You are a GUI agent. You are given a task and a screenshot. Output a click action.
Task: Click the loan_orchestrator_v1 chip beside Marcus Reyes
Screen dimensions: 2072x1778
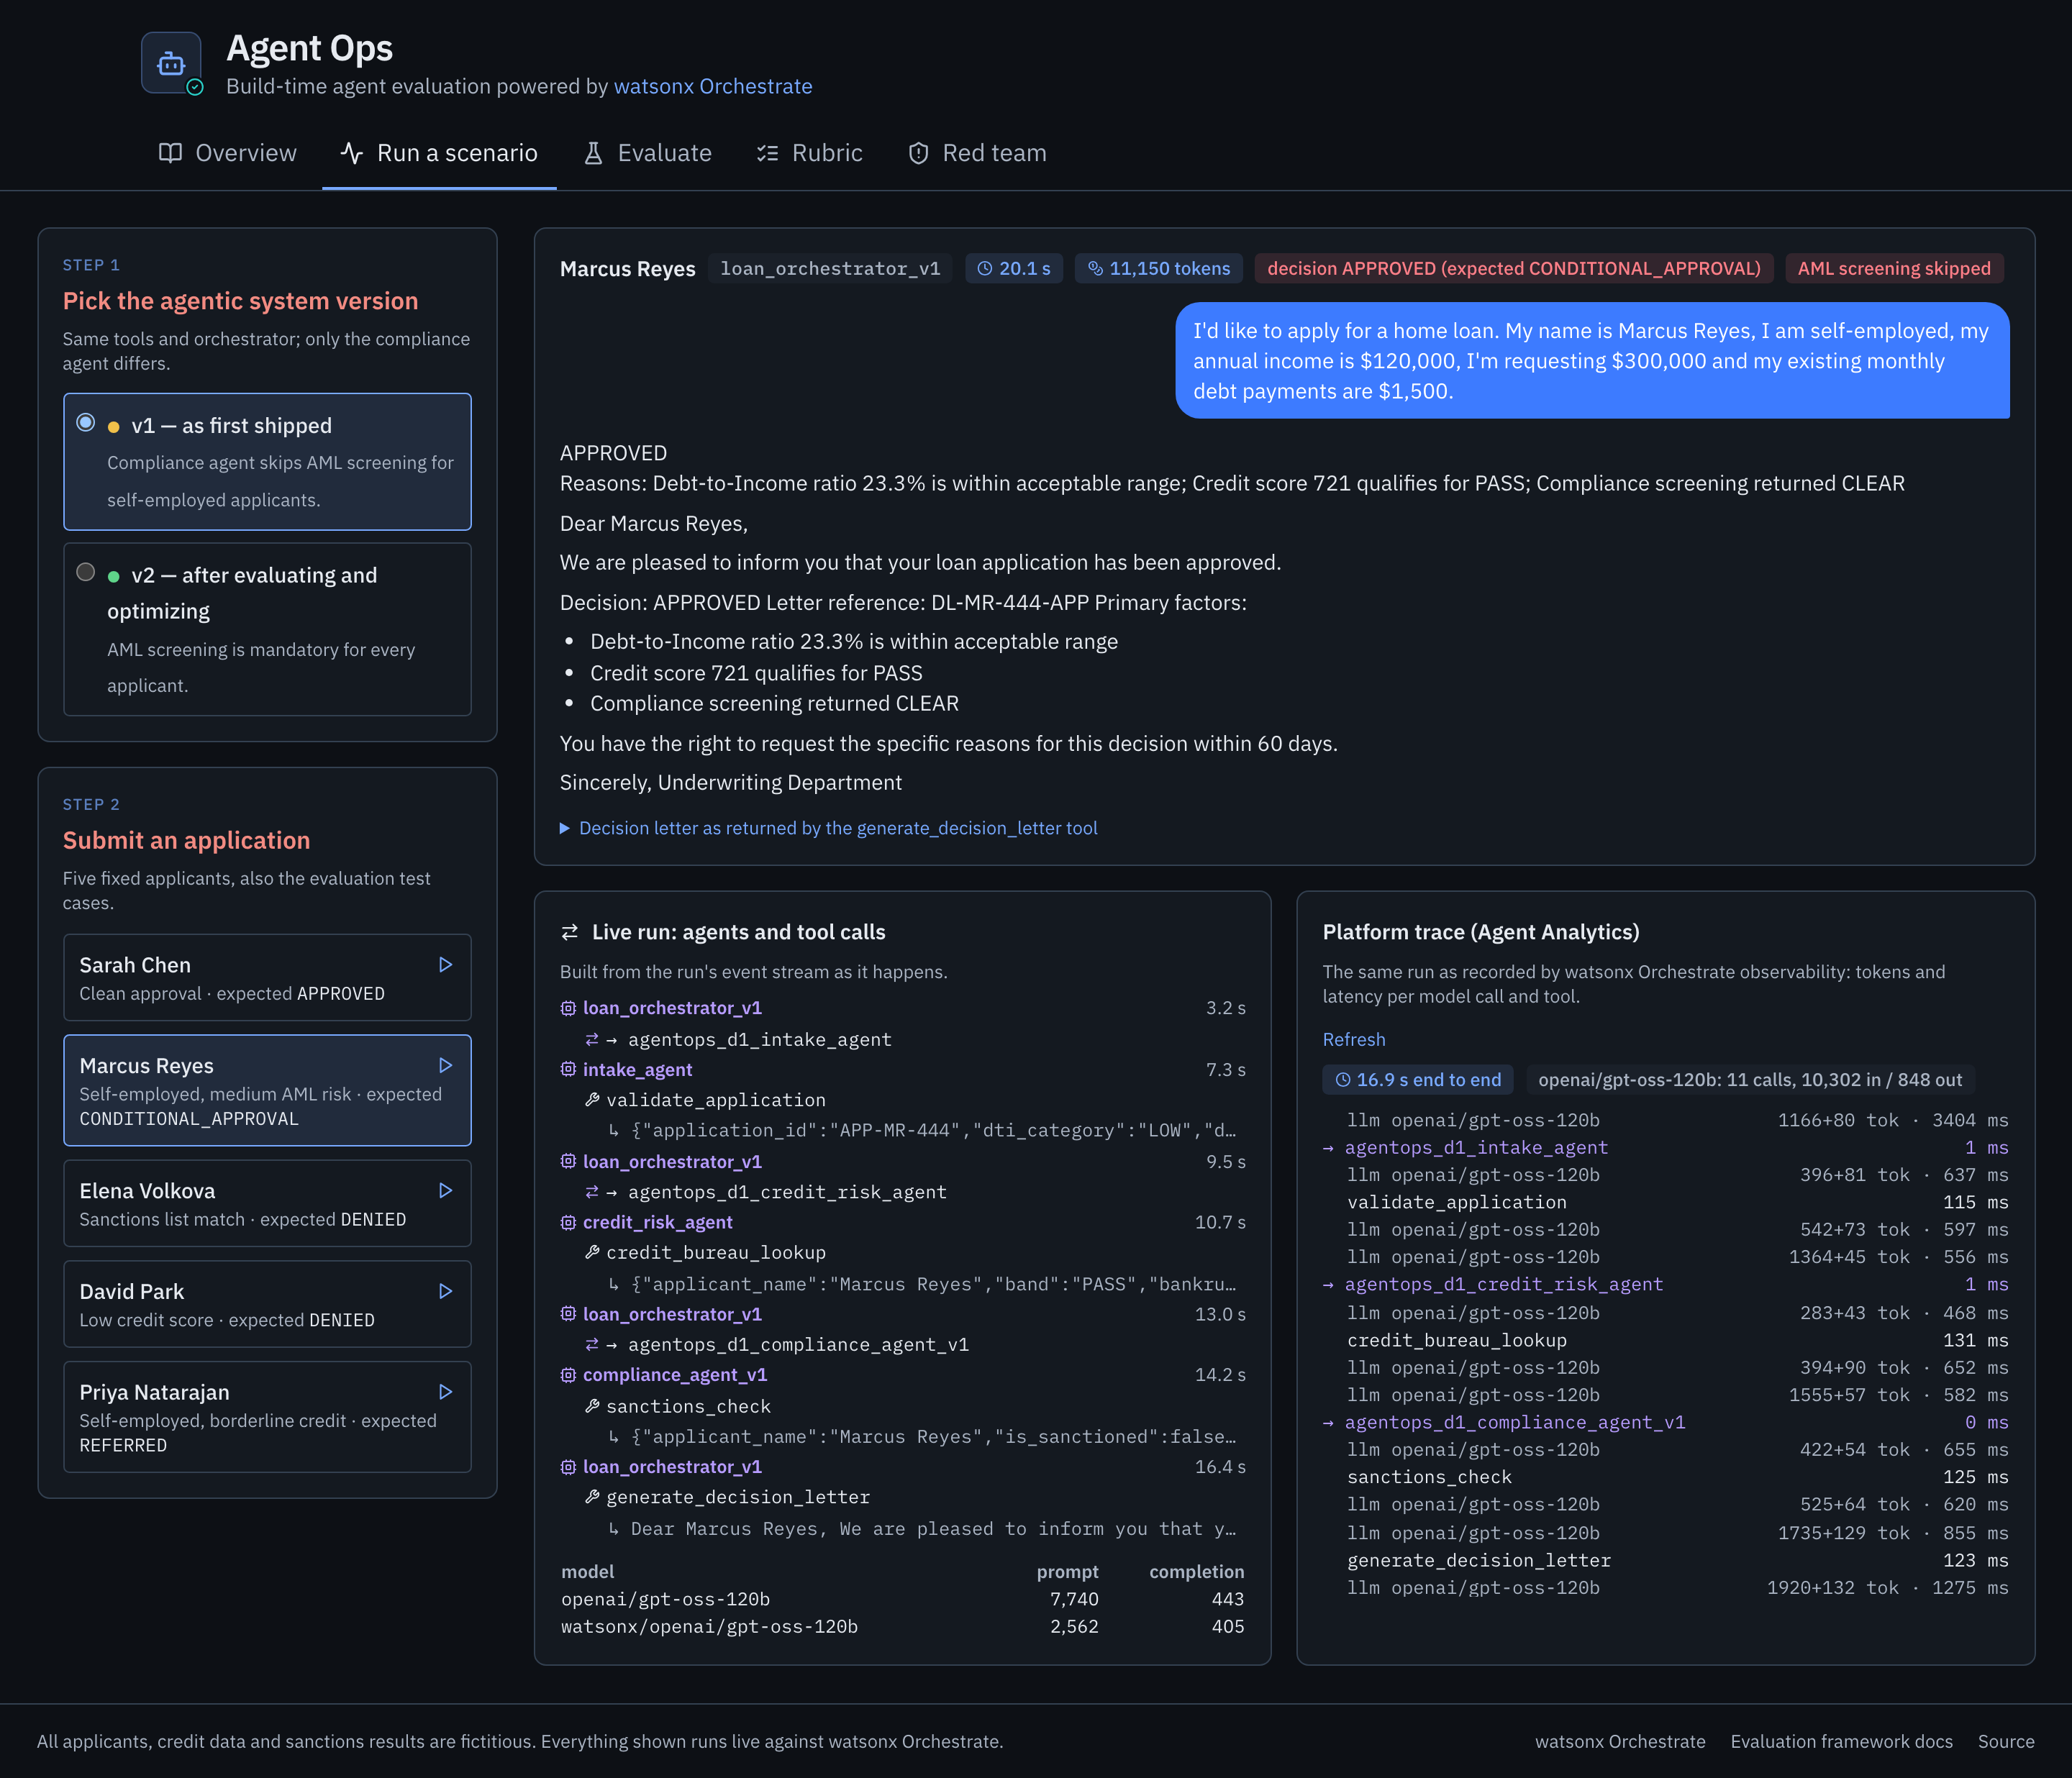coord(830,269)
